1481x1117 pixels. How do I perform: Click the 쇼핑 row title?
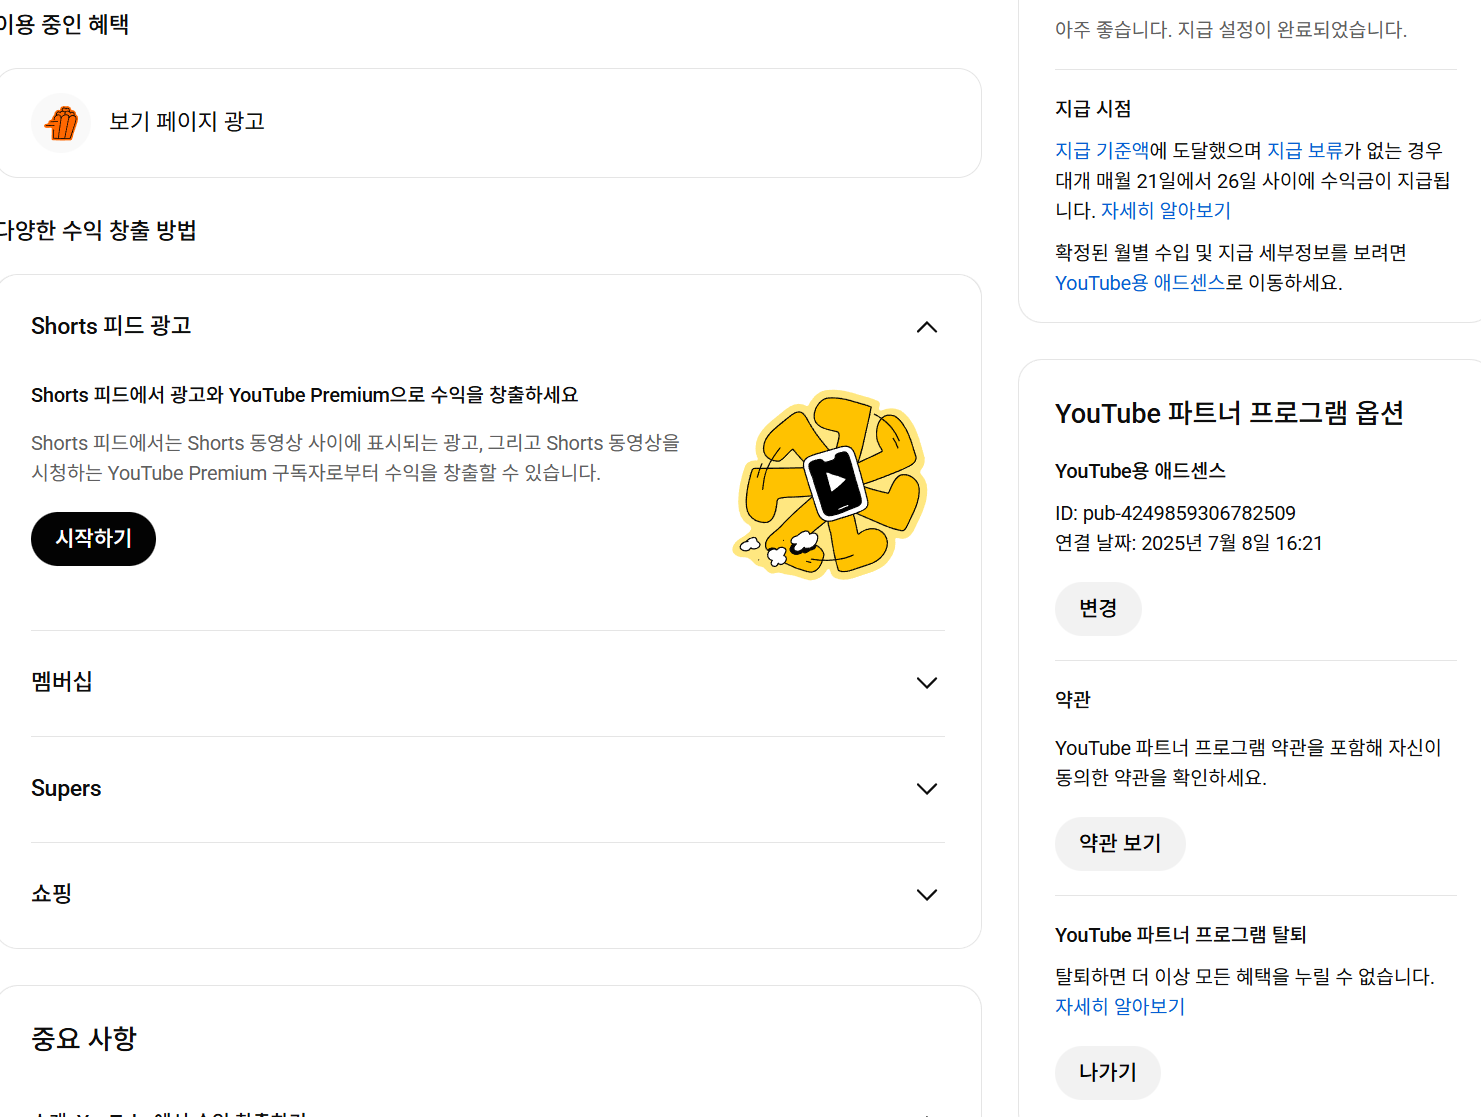52,894
